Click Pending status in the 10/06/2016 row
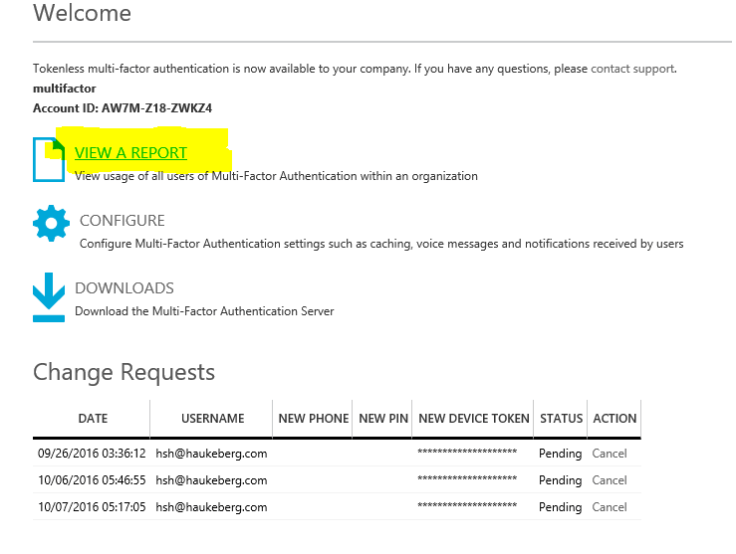Viewport: 736px width, 554px height. pyautogui.click(x=560, y=481)
